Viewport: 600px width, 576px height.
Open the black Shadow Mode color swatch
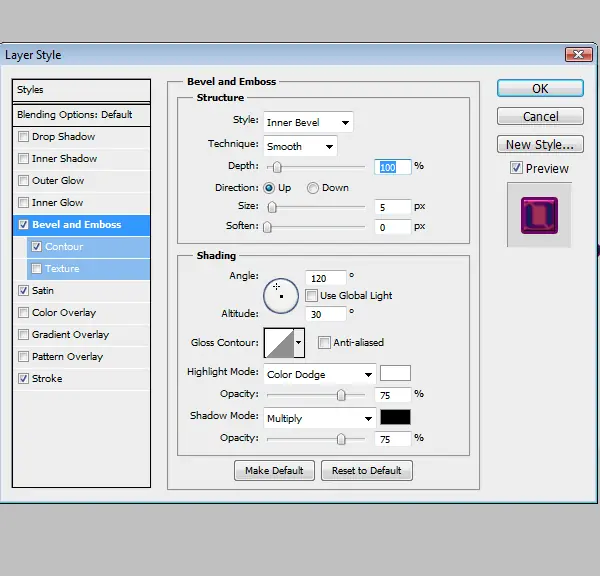pos(395,417)
